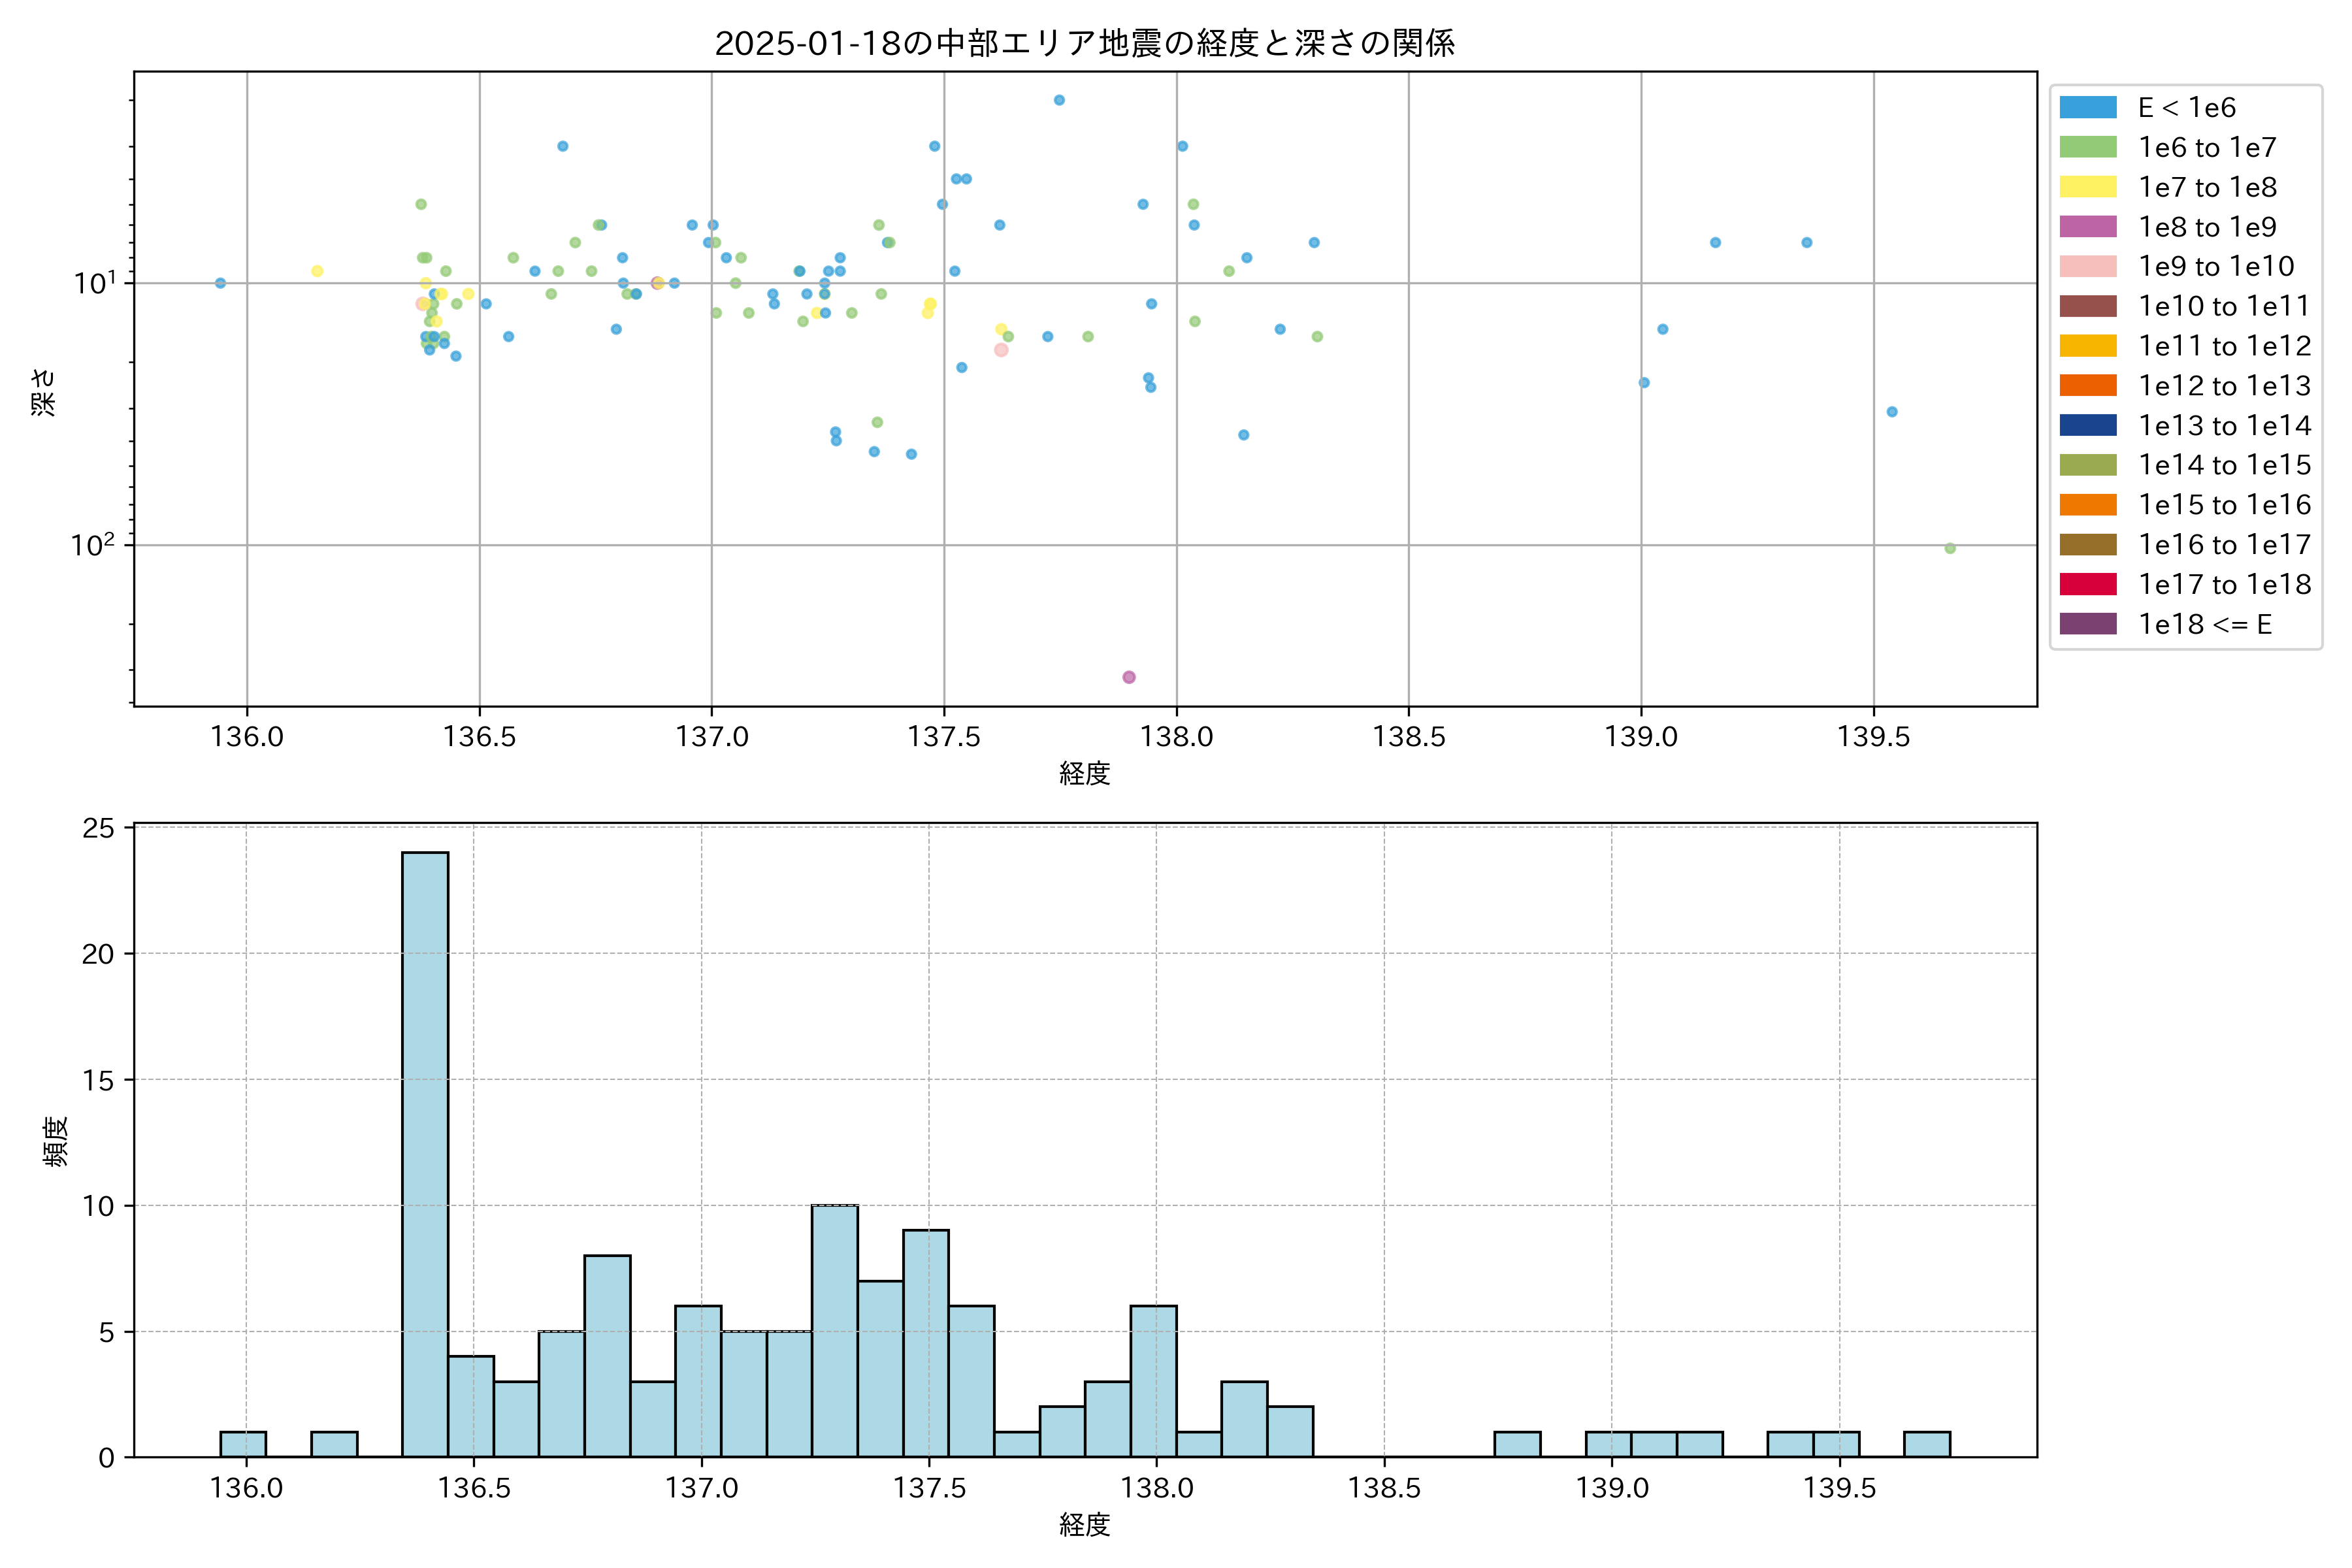The height and width of the screenshot is (1568, 2352).
Task: Click the blue E < 1e6 legend swatch
Action: [x=2087, y=107]
